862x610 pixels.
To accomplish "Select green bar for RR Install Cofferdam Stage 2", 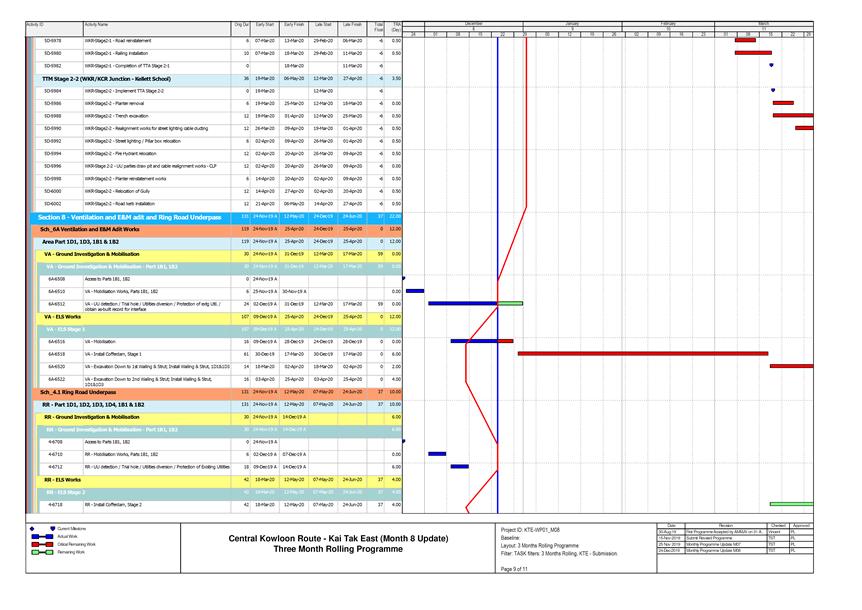I will 791,505.
